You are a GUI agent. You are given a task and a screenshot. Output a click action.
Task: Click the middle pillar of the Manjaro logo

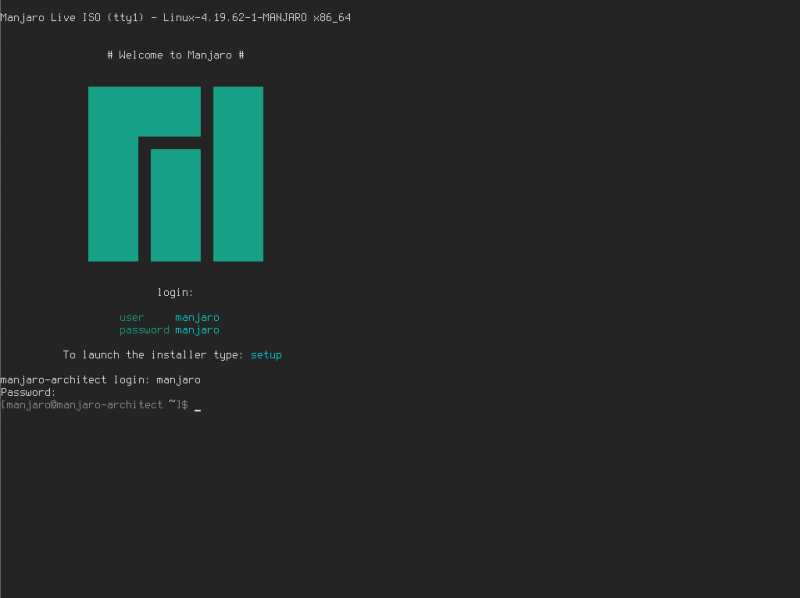176,205
